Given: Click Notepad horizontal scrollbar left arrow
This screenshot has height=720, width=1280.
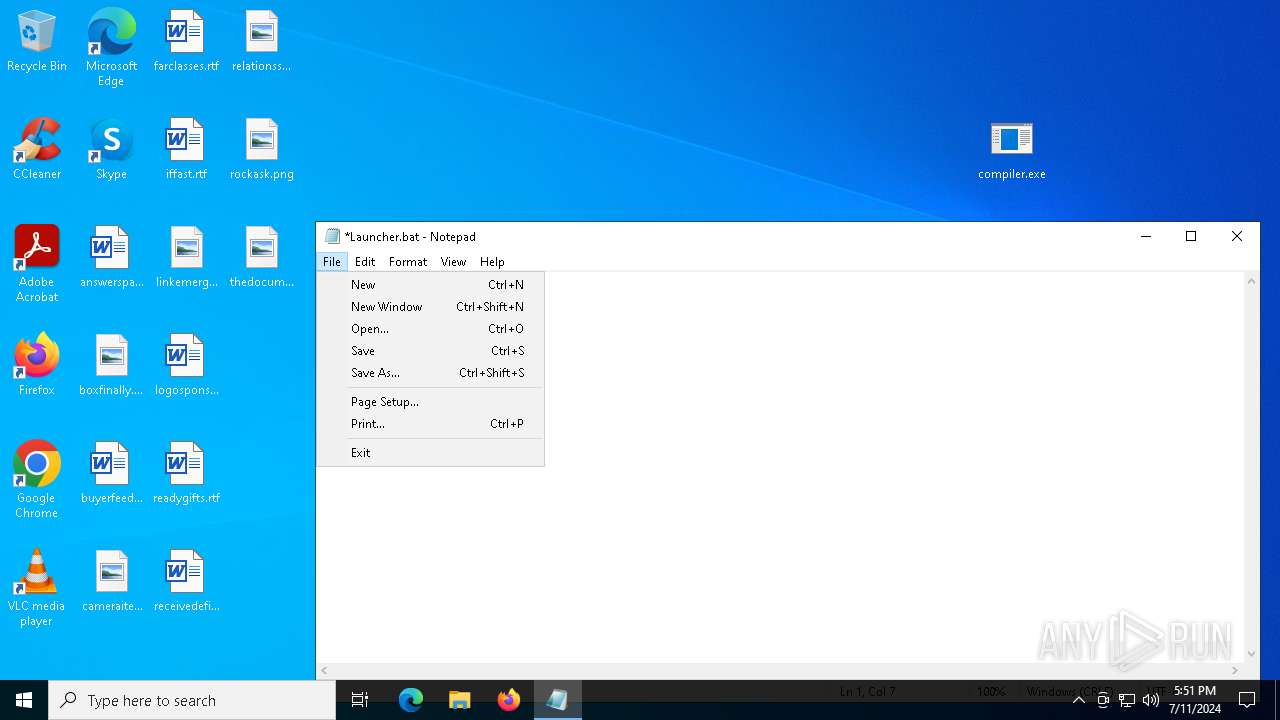Looking at the screenshot, I should tap(324, 670).
